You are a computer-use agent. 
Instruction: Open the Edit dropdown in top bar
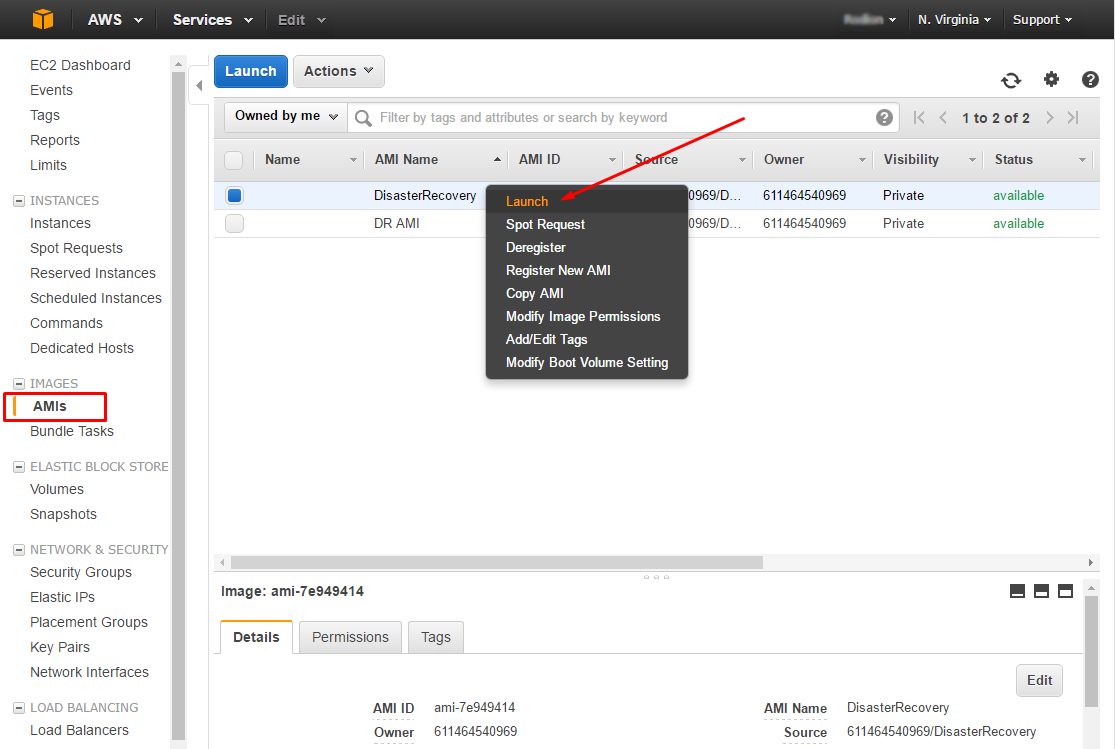[x=302, y=20]
